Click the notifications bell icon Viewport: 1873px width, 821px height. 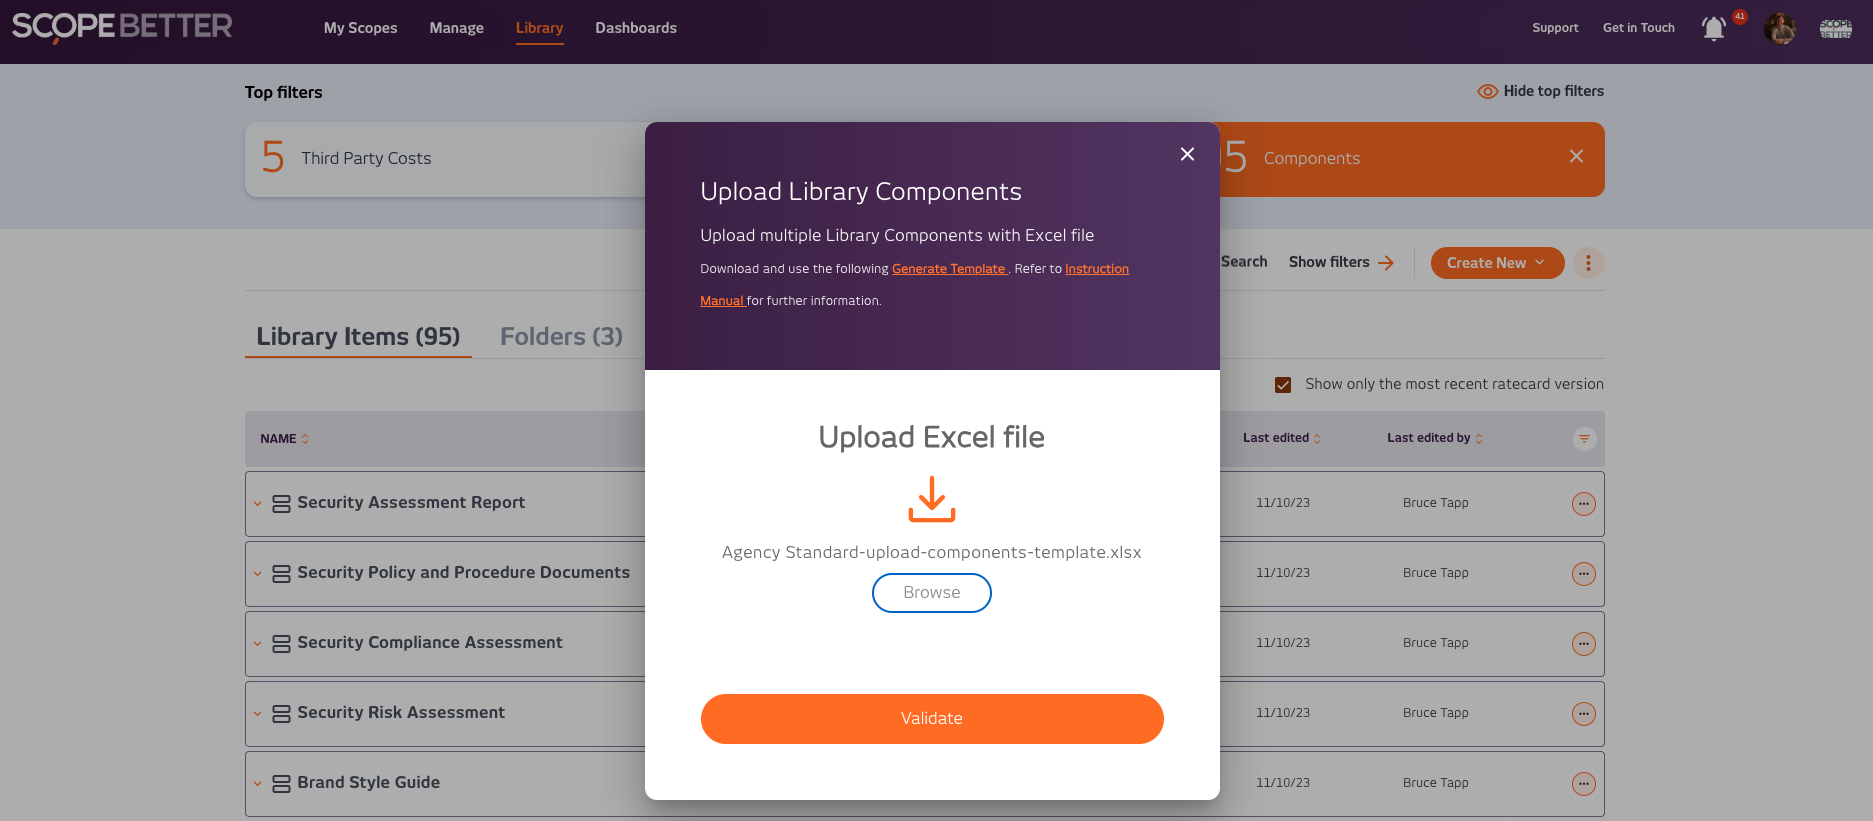click(1713, 28)
